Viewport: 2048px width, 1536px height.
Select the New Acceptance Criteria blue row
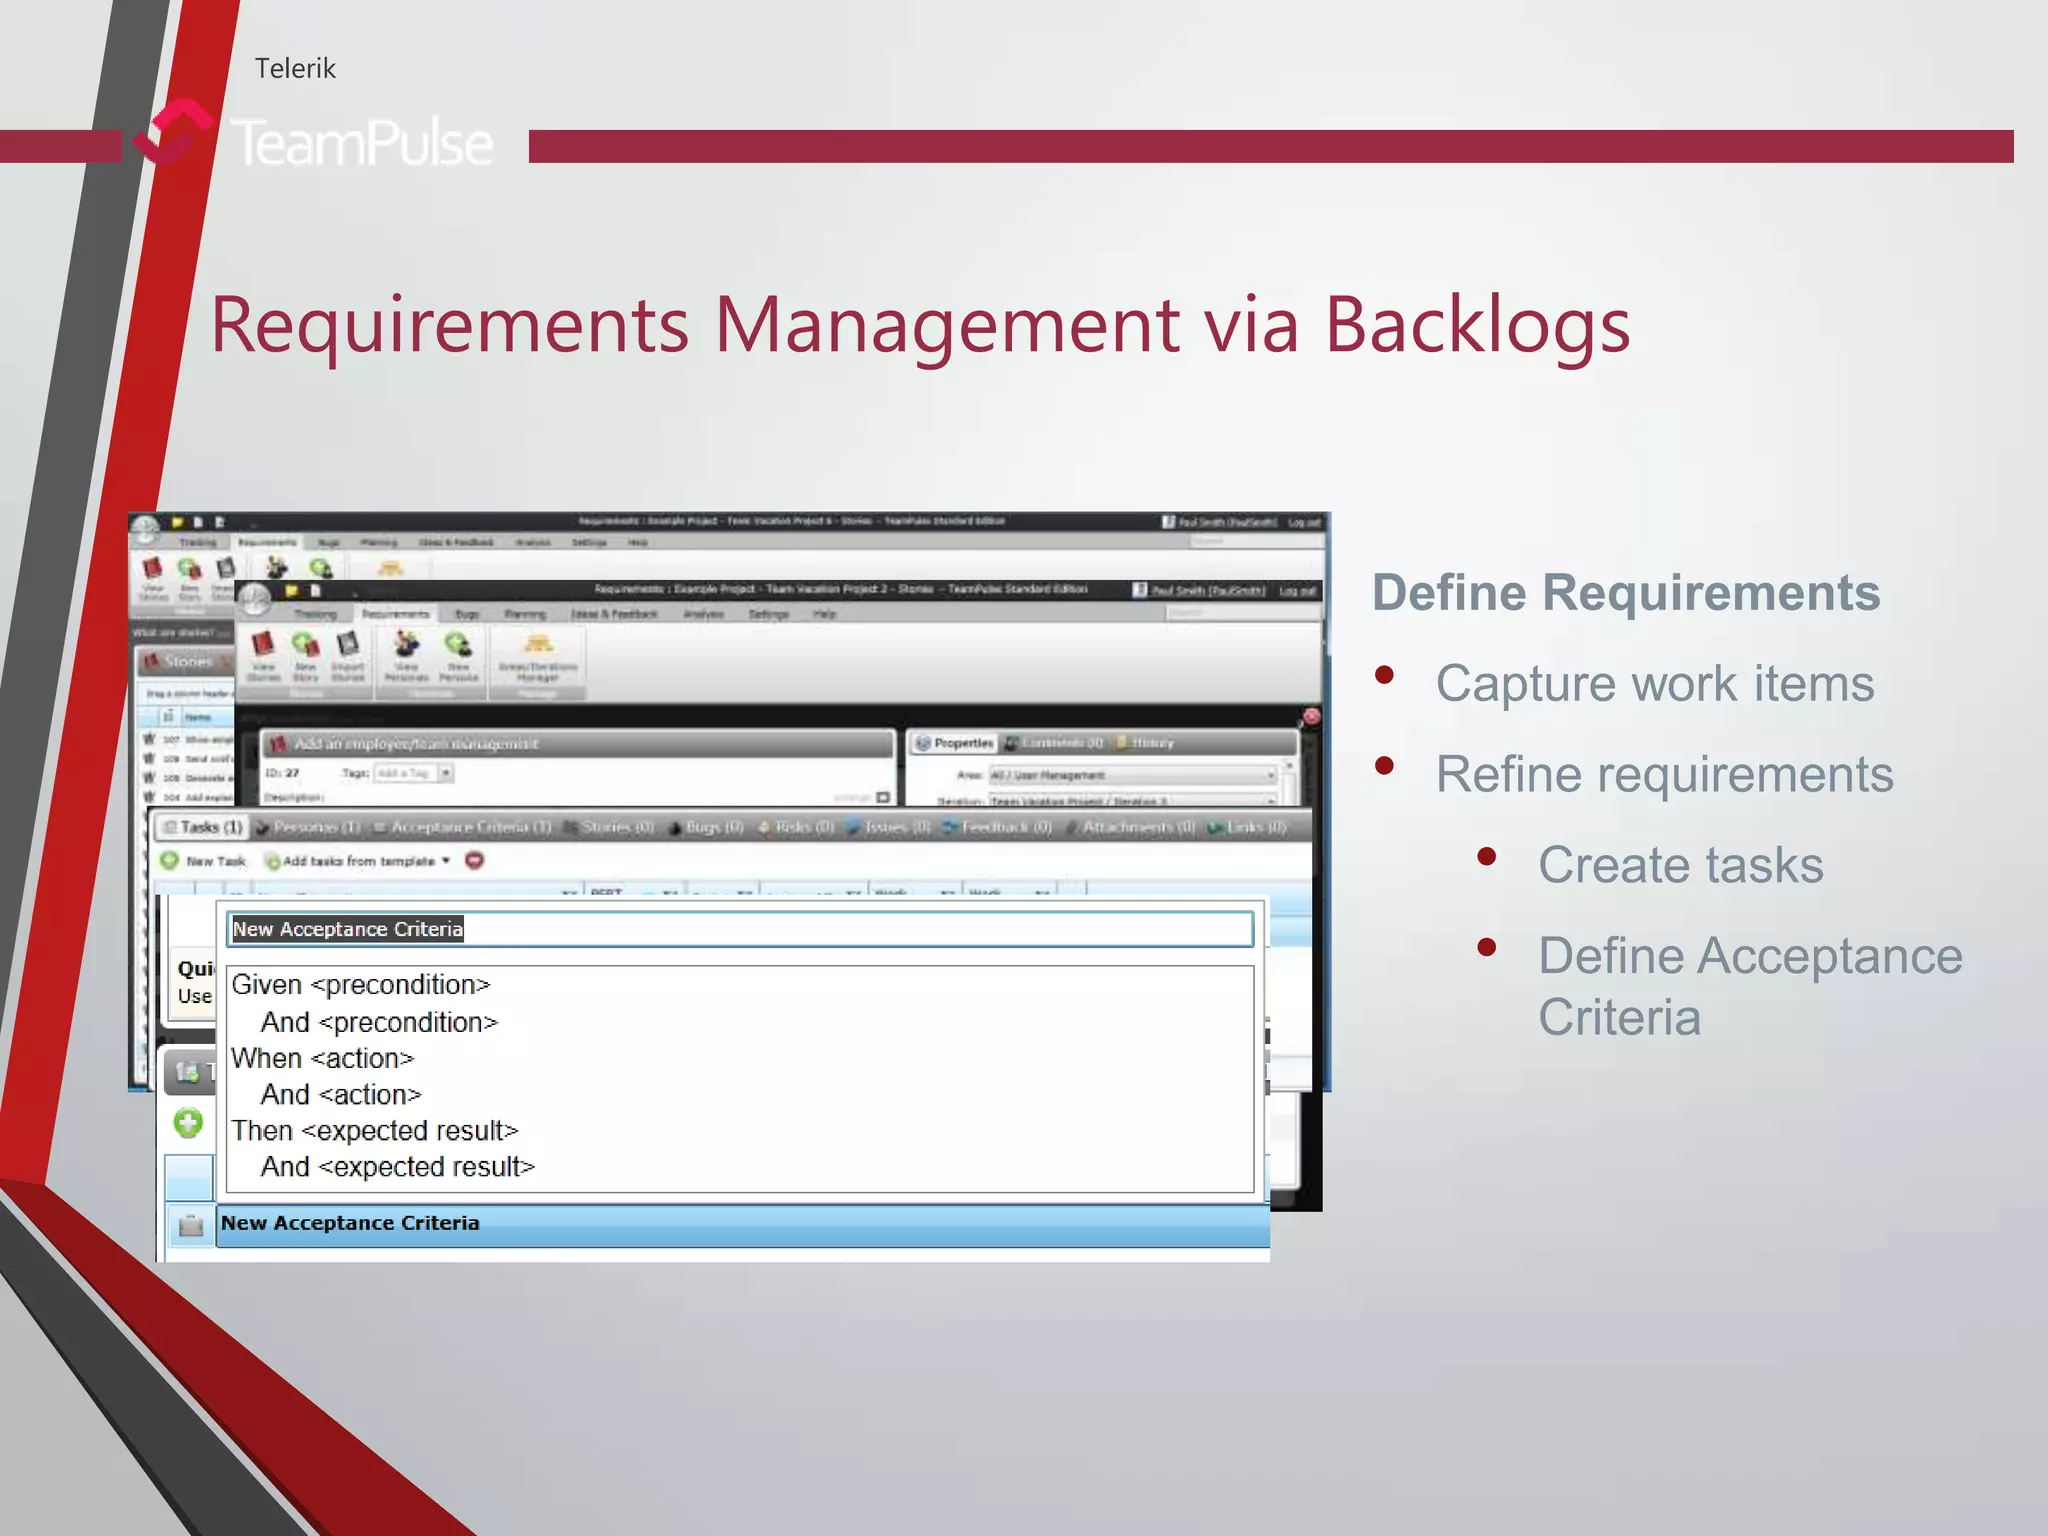[743, 1224]
